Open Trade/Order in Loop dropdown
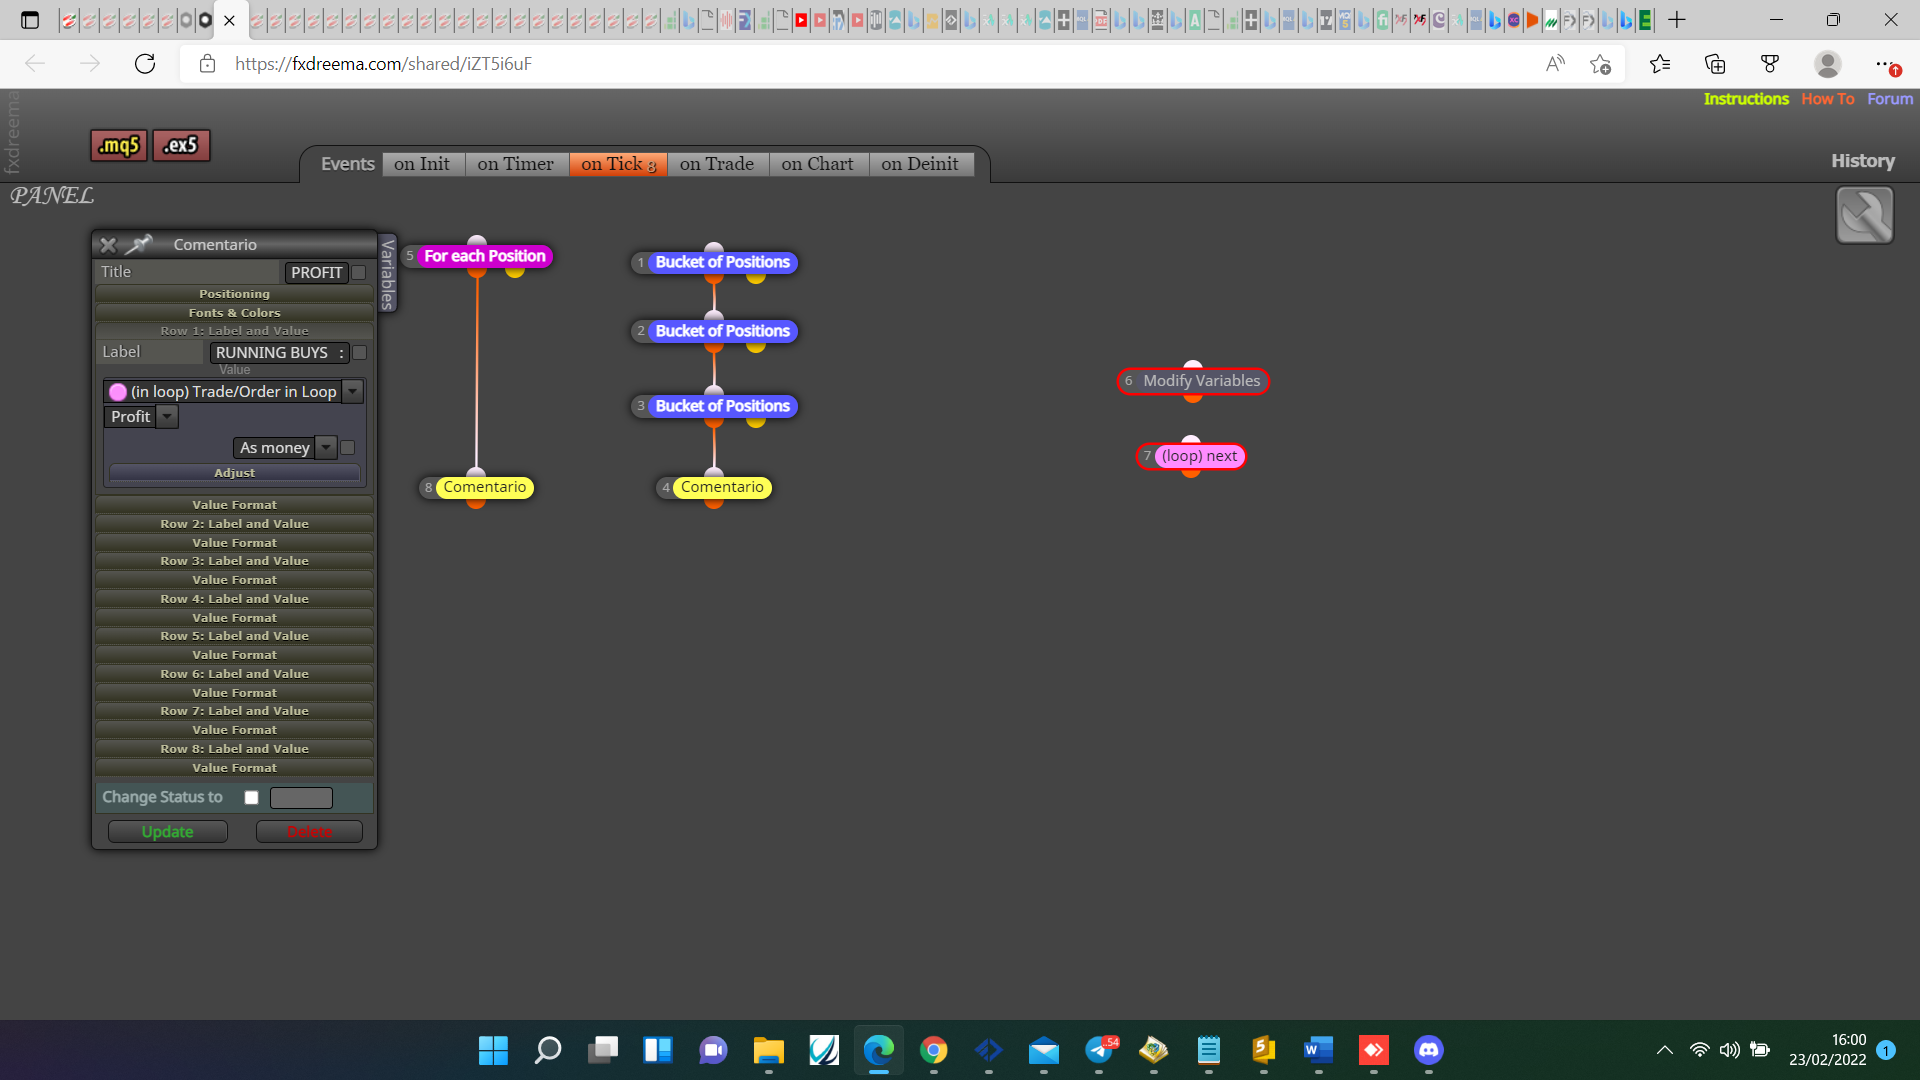Image resolution: width=1920 pixels, height=1080 pixels. coord(353,391)
